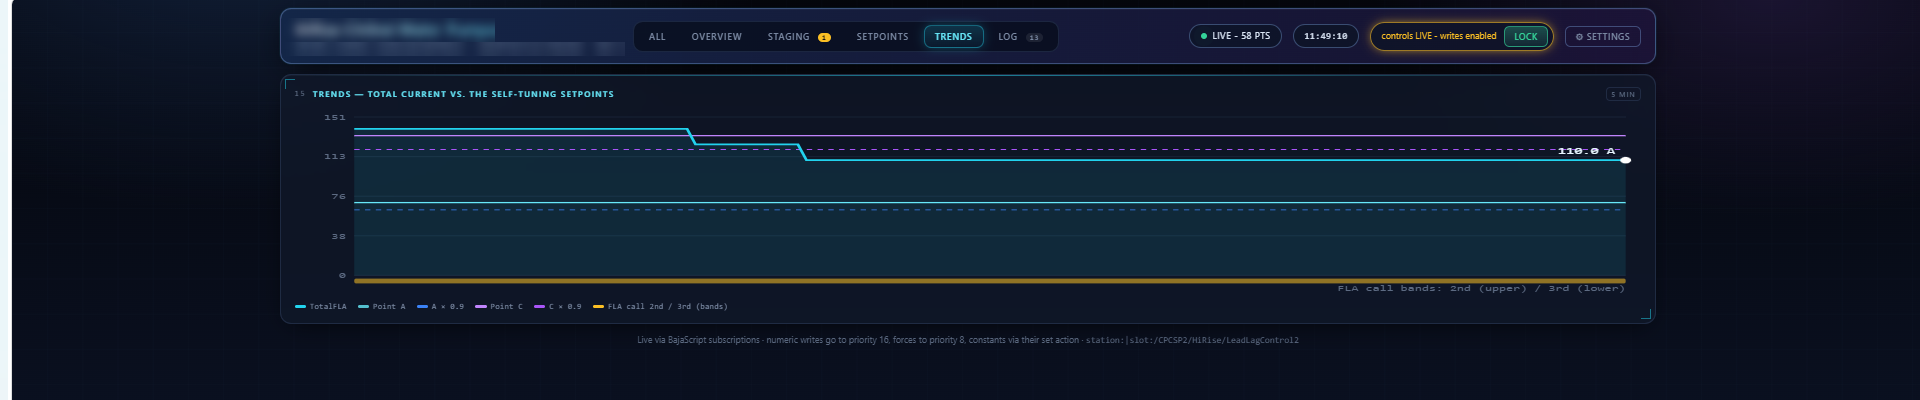Click the FLA call bands annotation text

[x=1481, y=289]
